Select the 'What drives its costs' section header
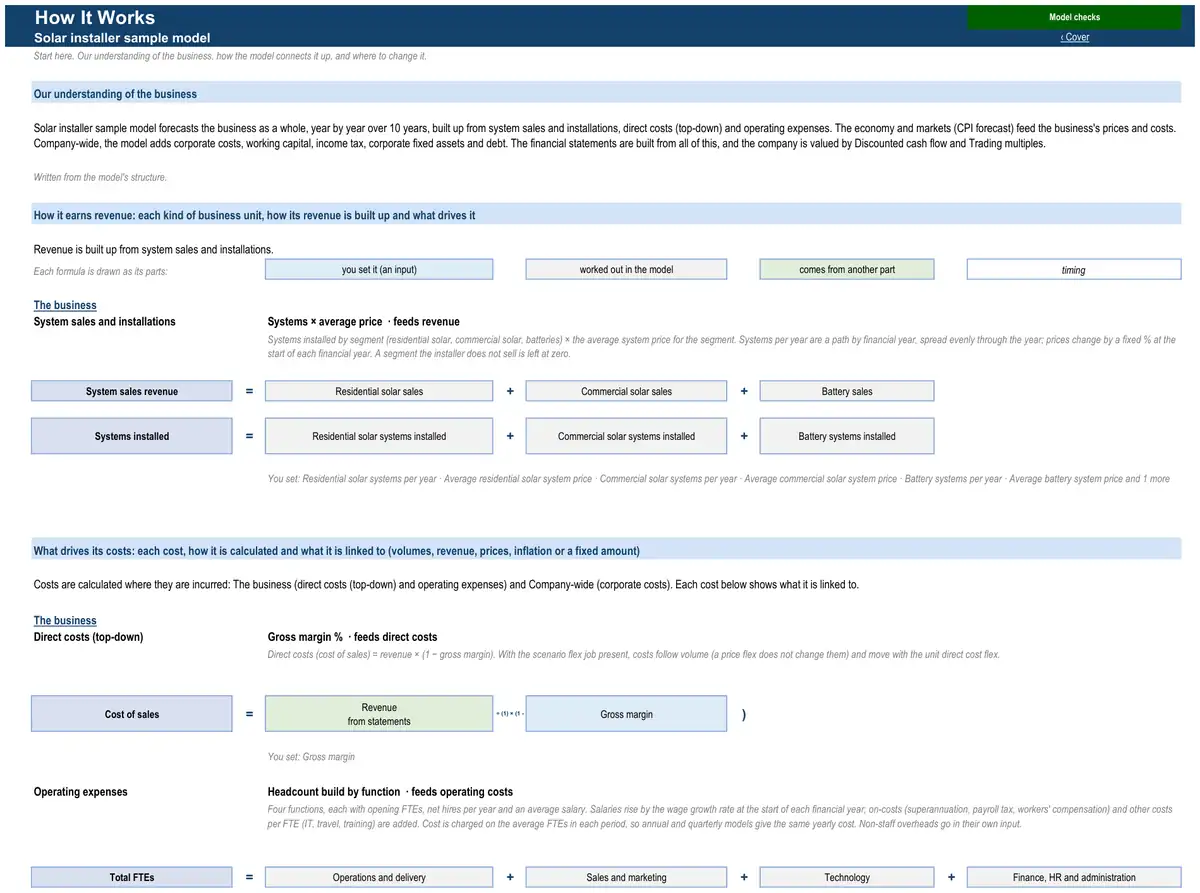This screenshot has width=1200, height=893. coord(606,551)
